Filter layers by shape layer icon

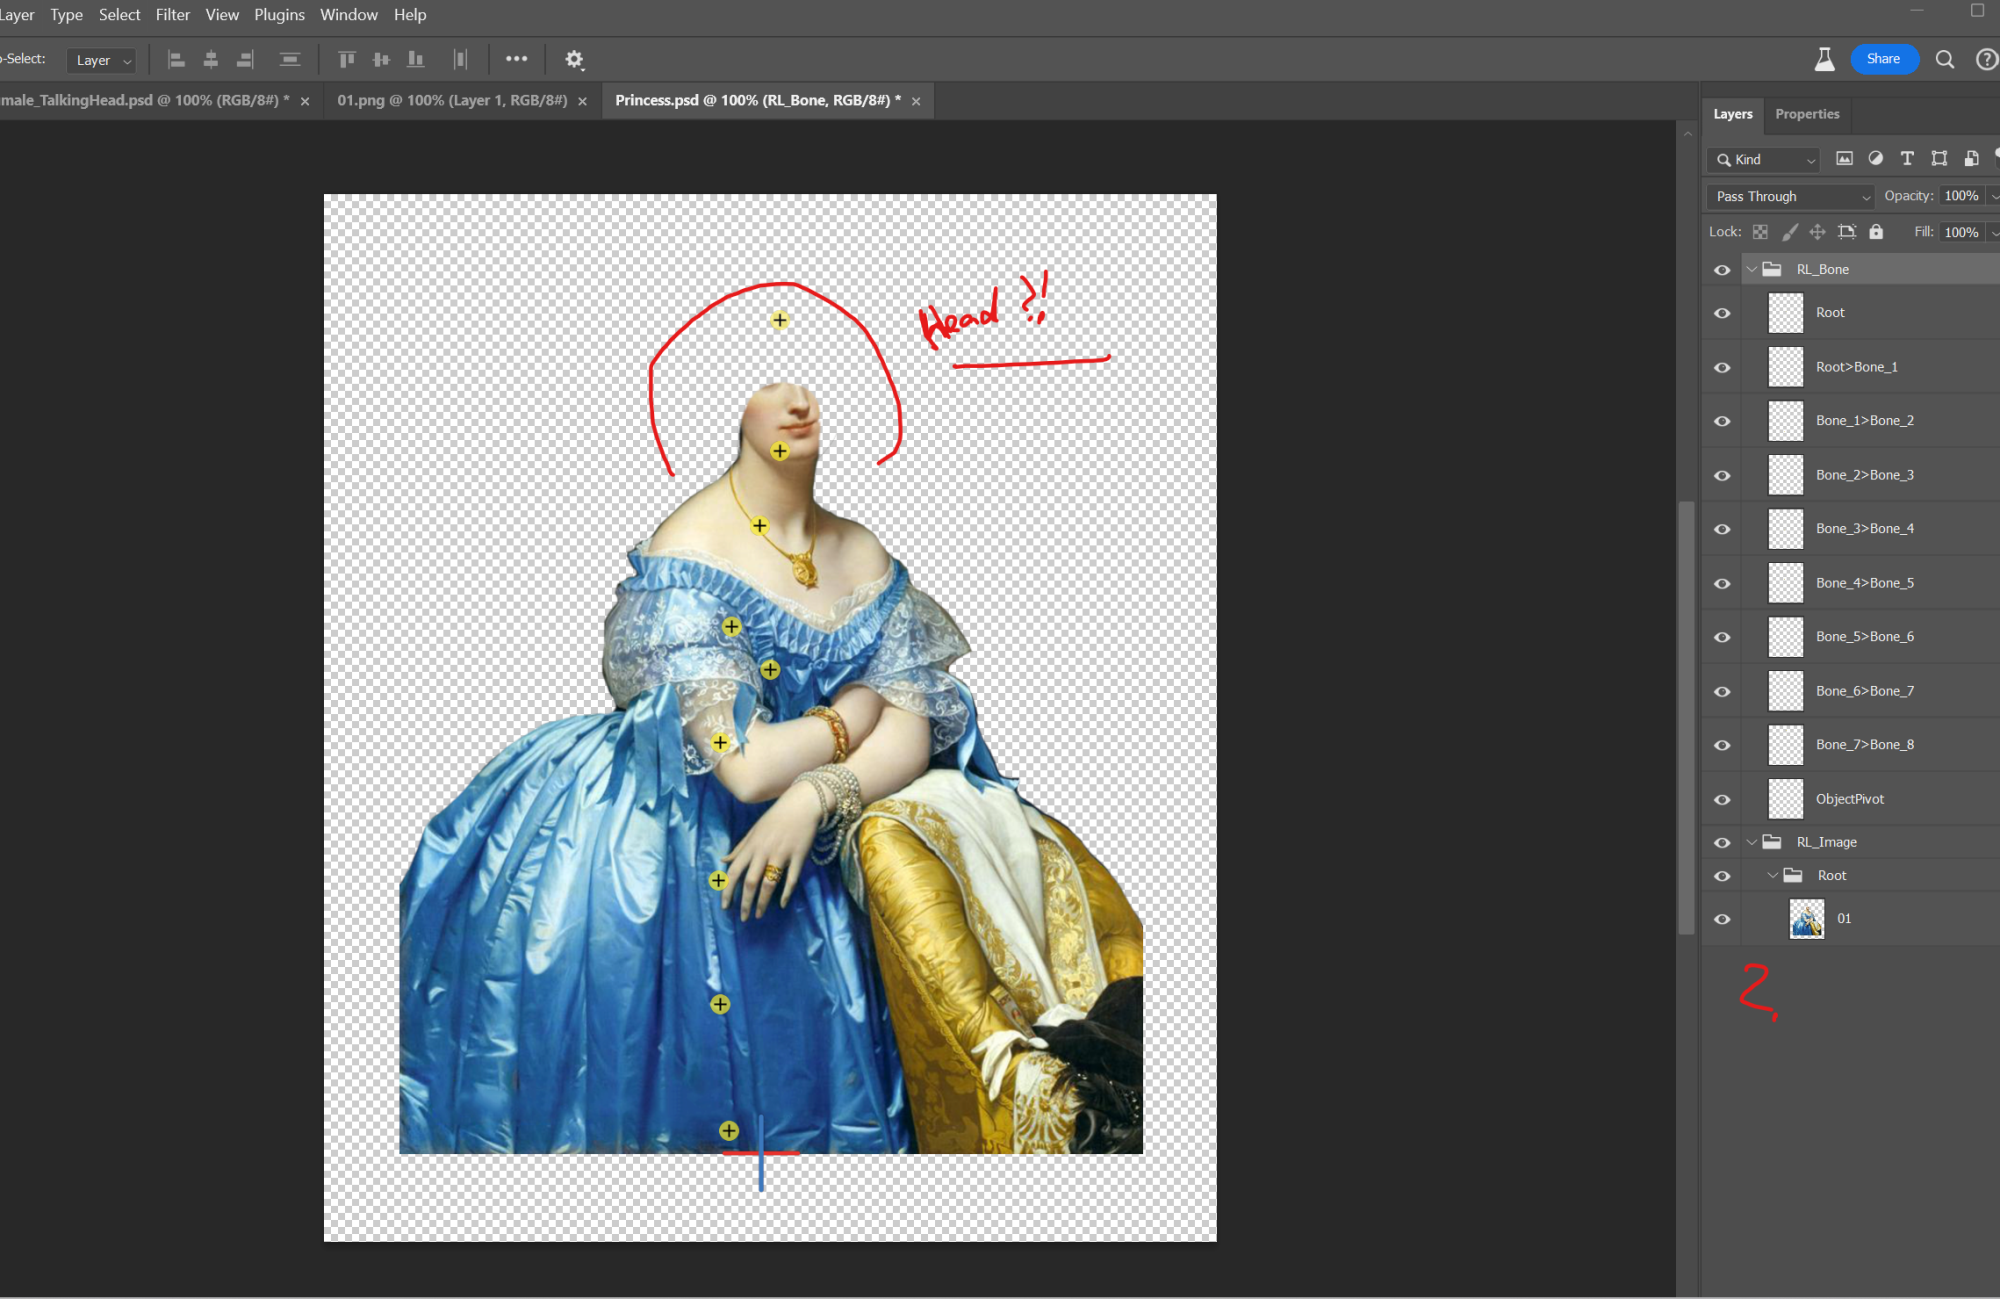click(1939, 158)
